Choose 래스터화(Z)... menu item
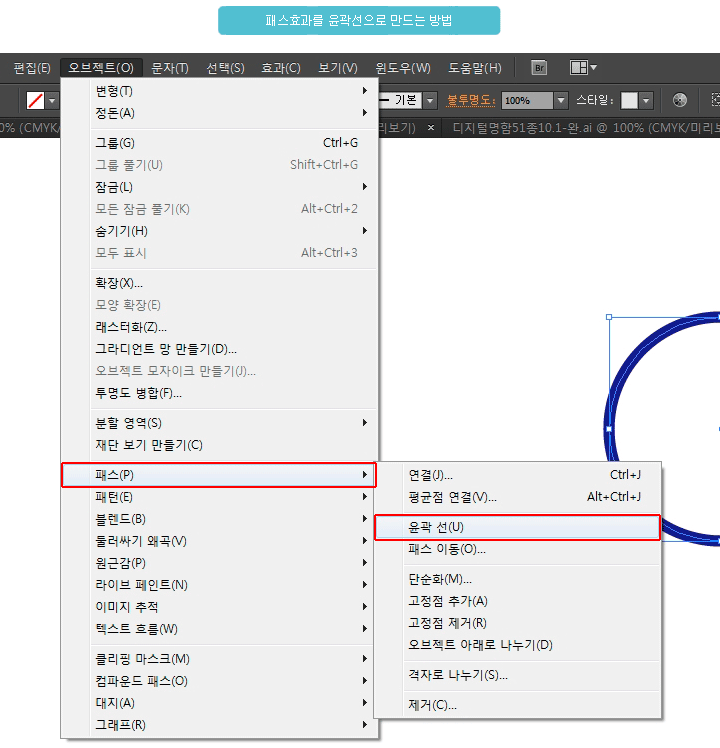This screenshot has width=720, height=748. click(131, 327)
